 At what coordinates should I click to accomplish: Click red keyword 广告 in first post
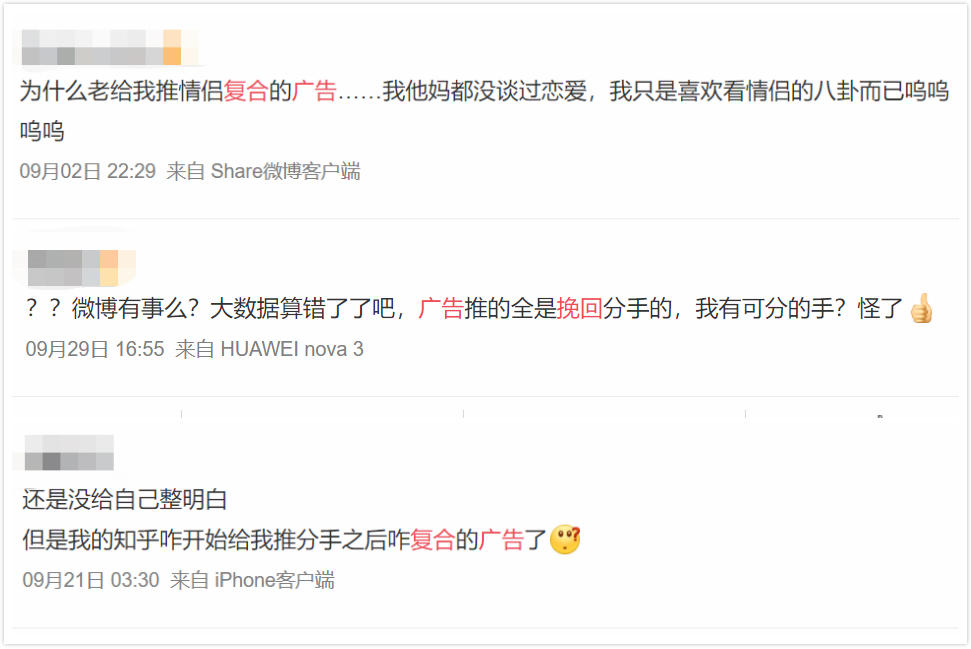point(314,91)
